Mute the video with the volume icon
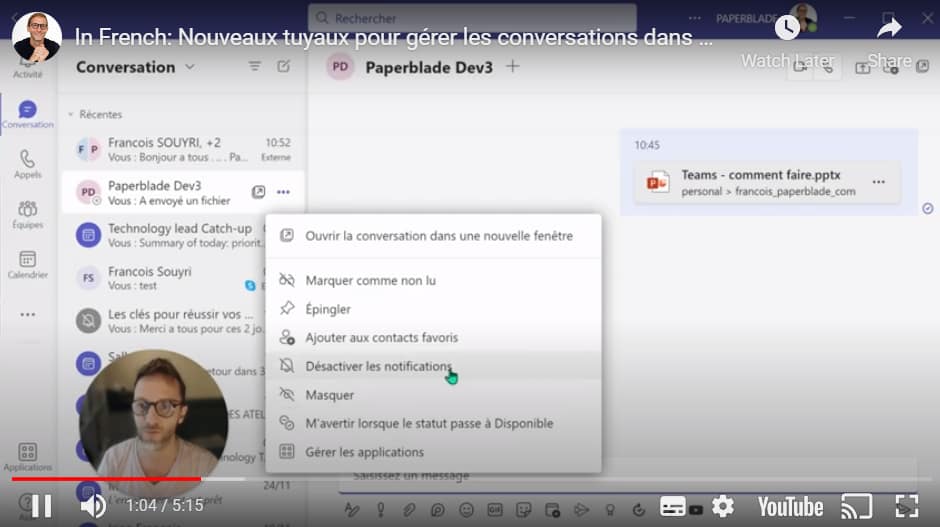This screenshot has width=940, height=527. (x=93, y=506)
